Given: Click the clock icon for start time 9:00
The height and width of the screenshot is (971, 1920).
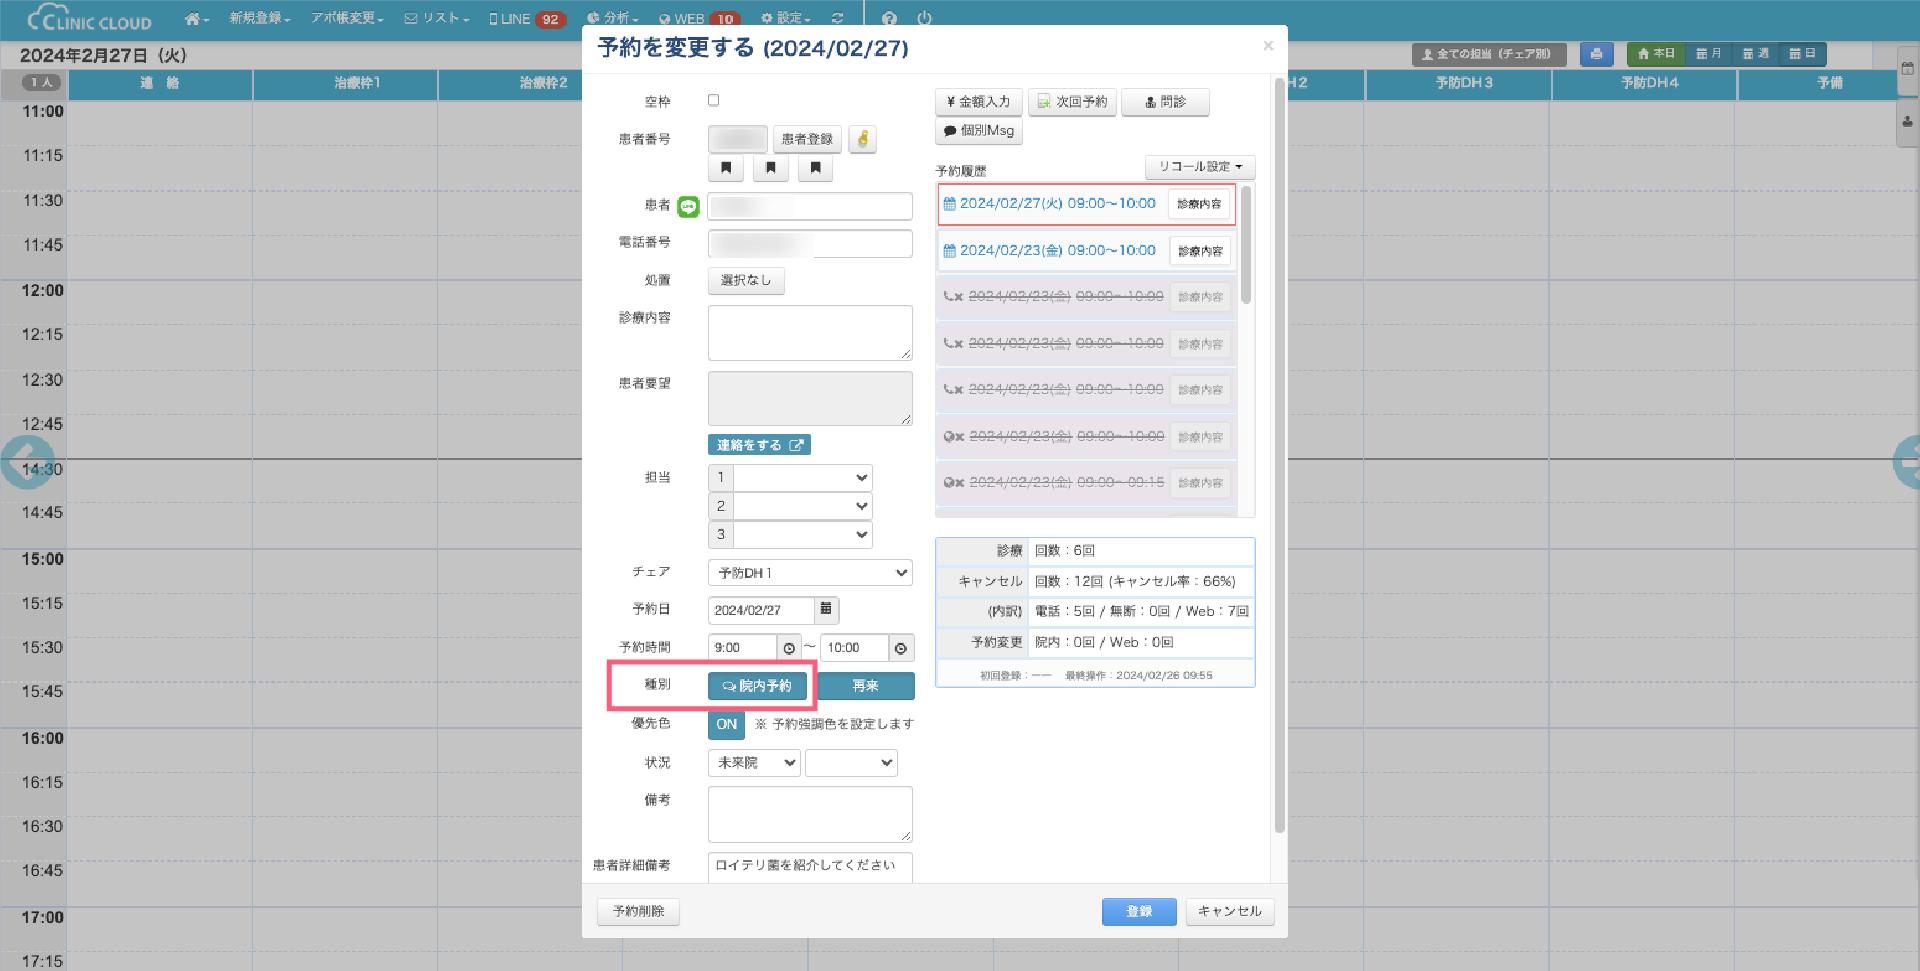Looking at the screenshot, I should click(x=789, y=648).
